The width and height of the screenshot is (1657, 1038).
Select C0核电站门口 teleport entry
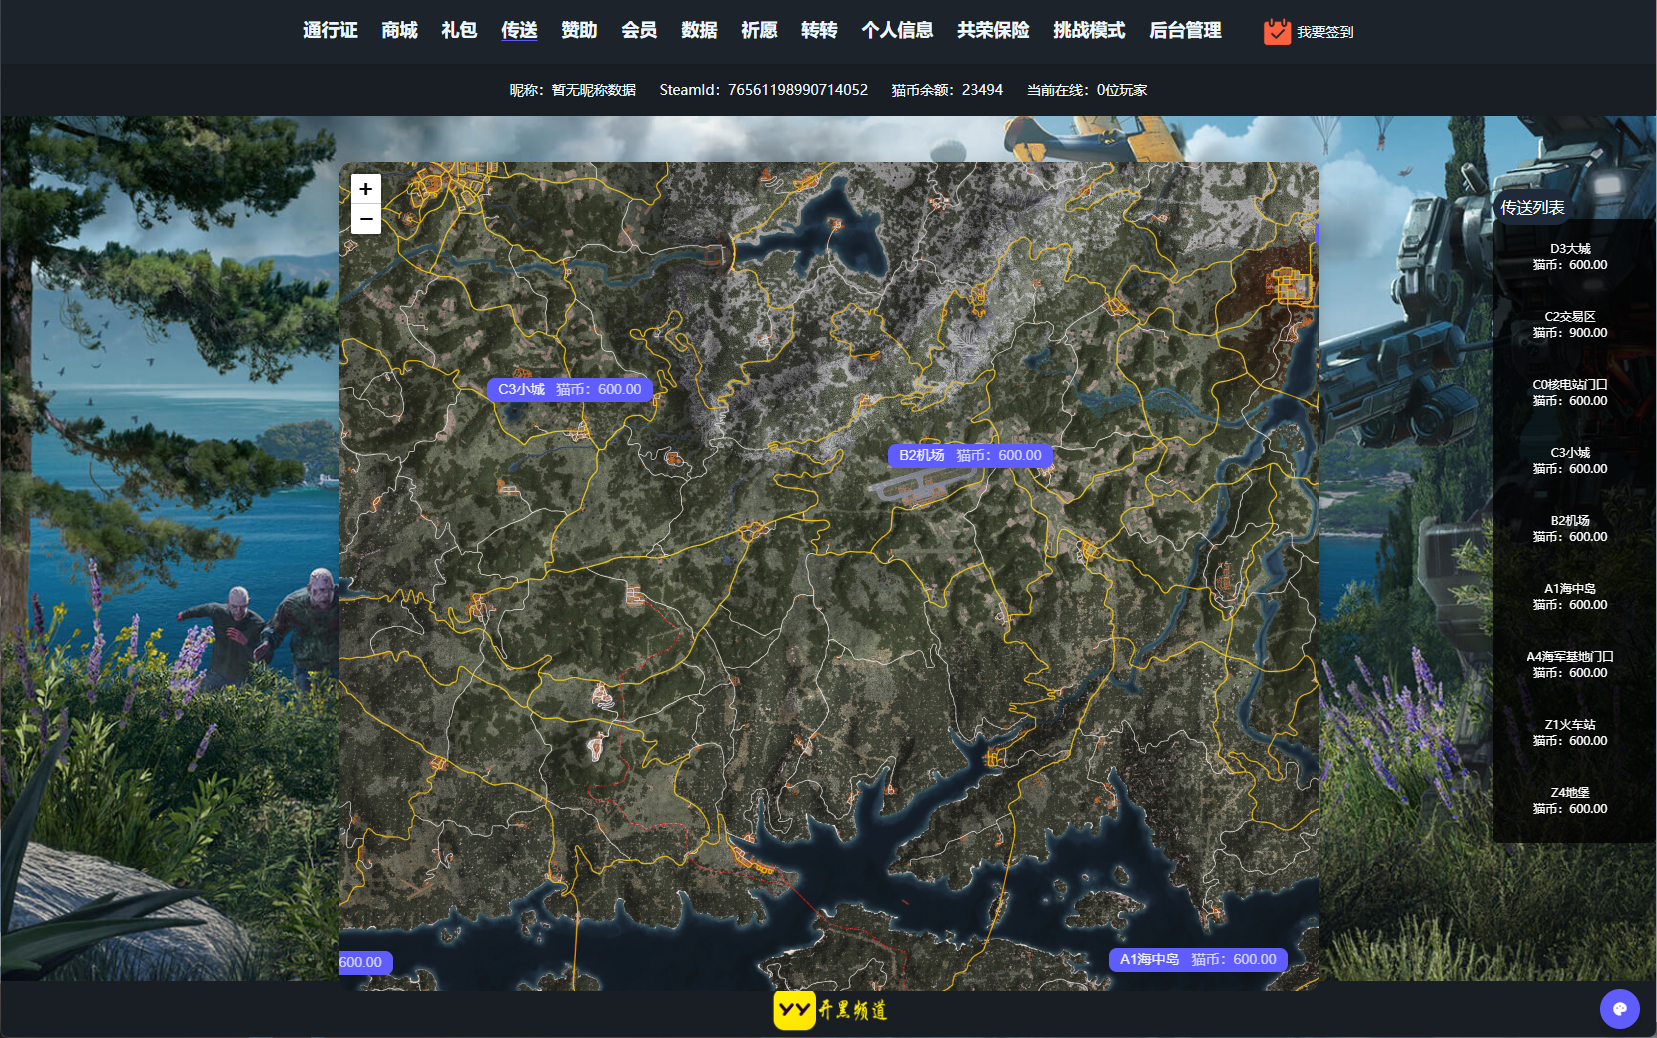click(x=1570, y=393)
